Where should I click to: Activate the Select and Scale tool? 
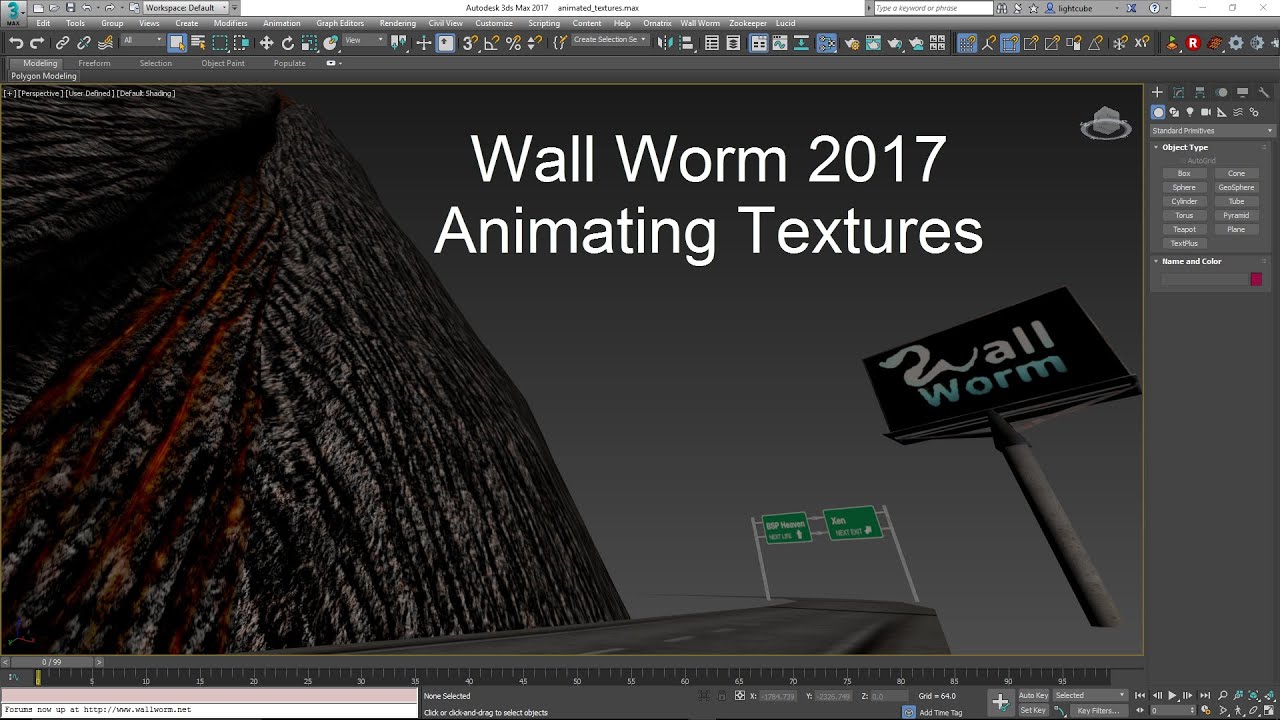click(309, 43)
